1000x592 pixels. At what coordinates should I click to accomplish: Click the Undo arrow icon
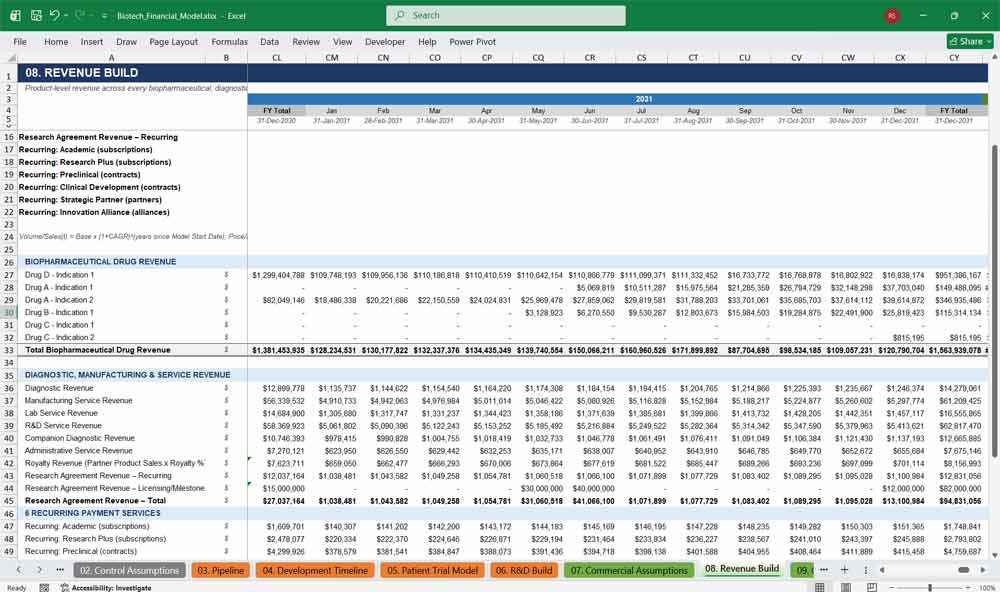(x=55, y=15)
